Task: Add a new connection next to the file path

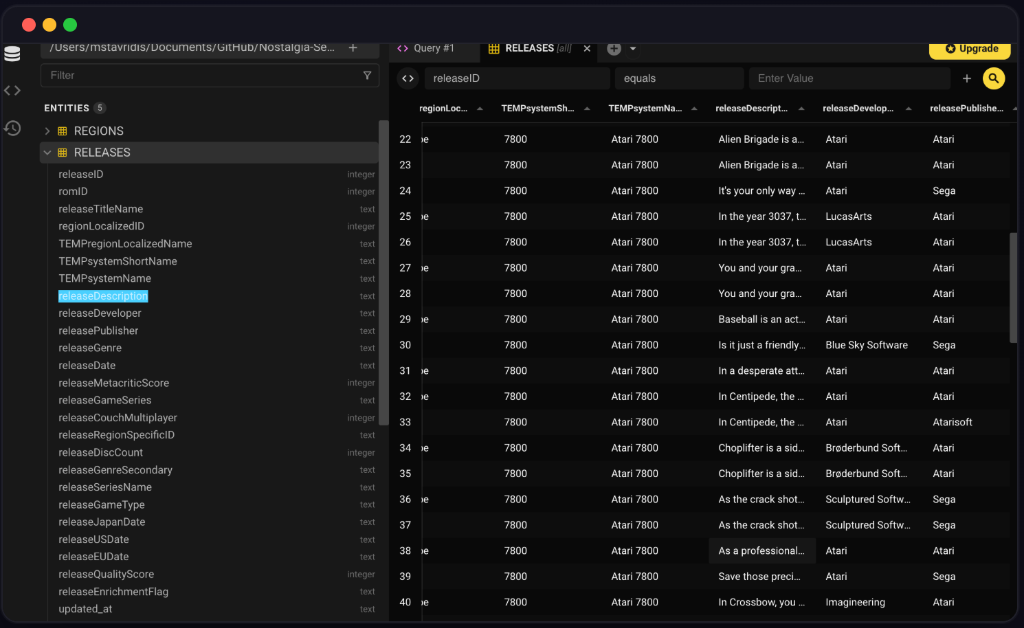Action: click(353, 48)
